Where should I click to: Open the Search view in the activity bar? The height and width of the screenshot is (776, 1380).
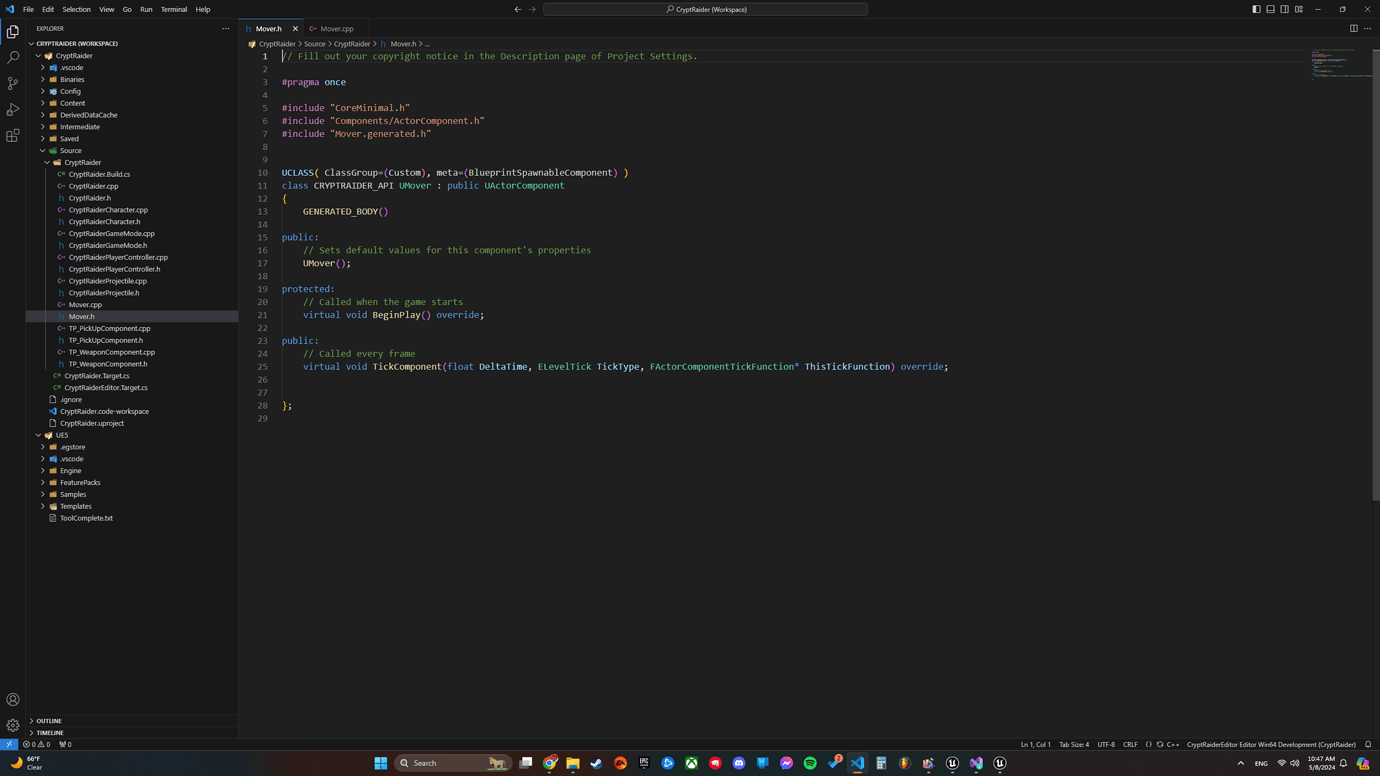[x=12, y=57]
